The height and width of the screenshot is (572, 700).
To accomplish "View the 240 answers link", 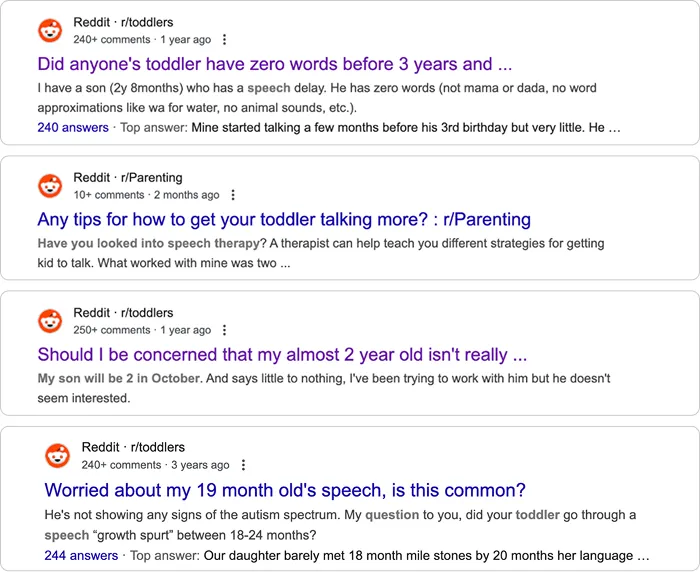I will tap(73, 128).
